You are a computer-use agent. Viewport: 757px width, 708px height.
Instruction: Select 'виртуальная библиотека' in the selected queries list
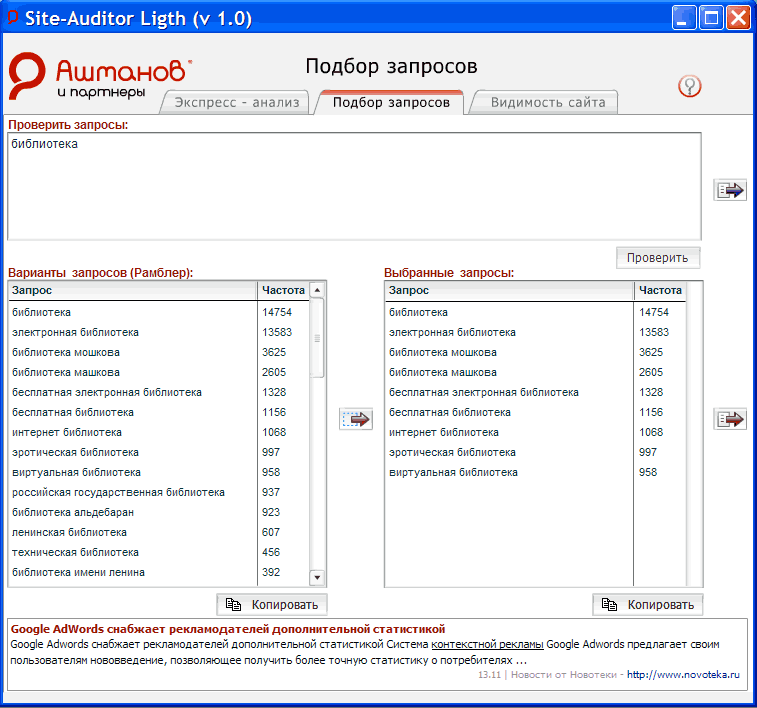pyautogui.click(x=535, y=472)
